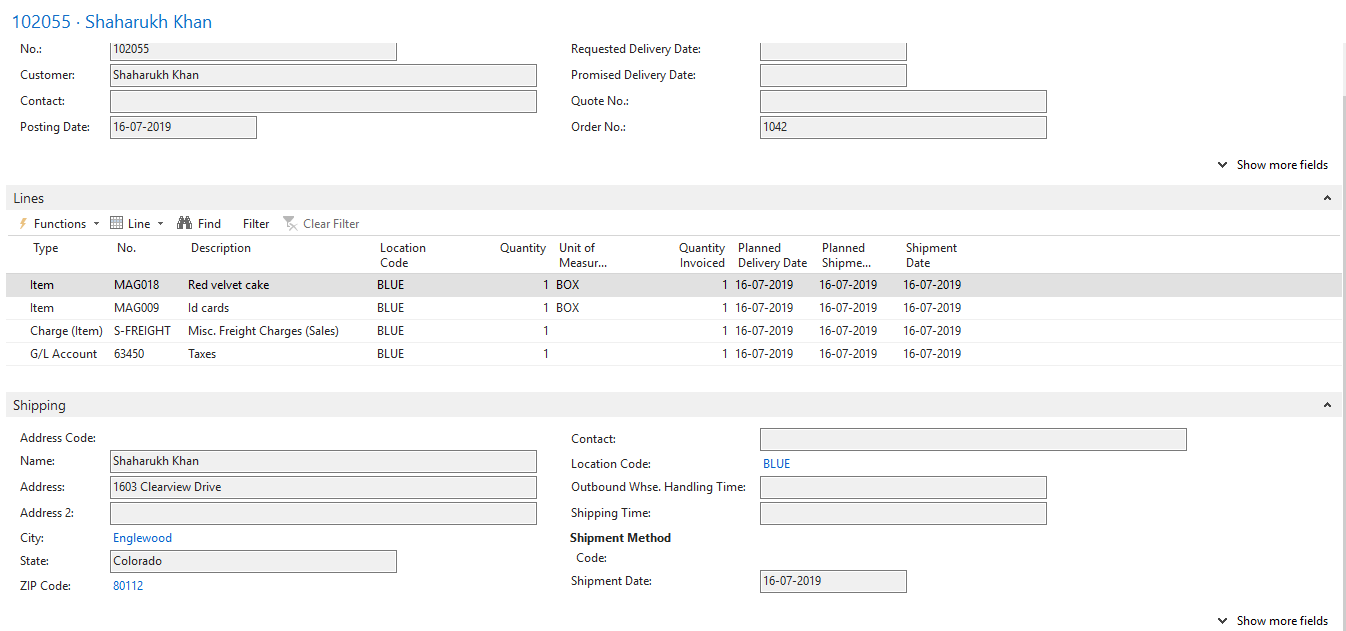Collapse the Shipping section with its chevron
1346x631 pixels.
click(x=1327, y=406)
